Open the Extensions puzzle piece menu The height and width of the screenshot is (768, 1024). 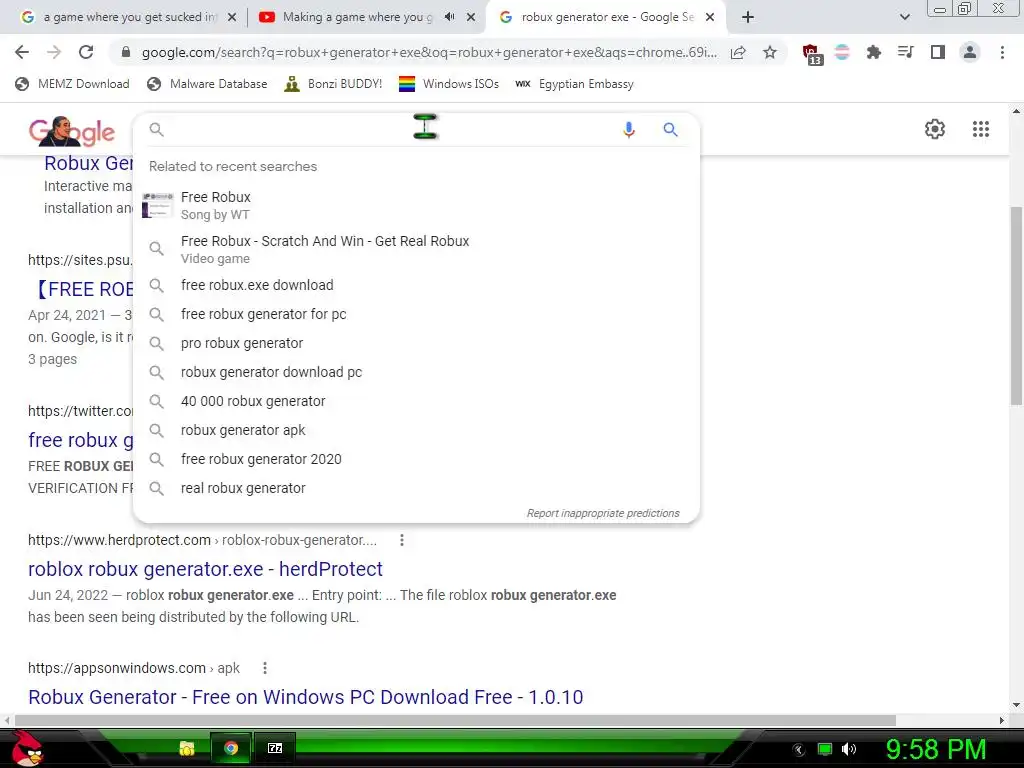click(x=873, y=52)
